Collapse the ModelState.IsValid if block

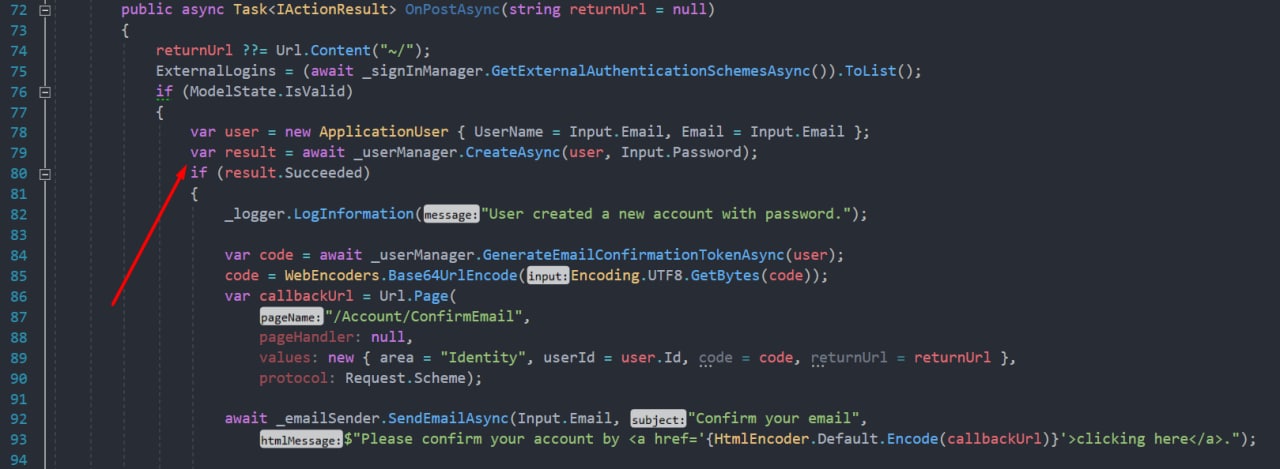coord(43,91)
